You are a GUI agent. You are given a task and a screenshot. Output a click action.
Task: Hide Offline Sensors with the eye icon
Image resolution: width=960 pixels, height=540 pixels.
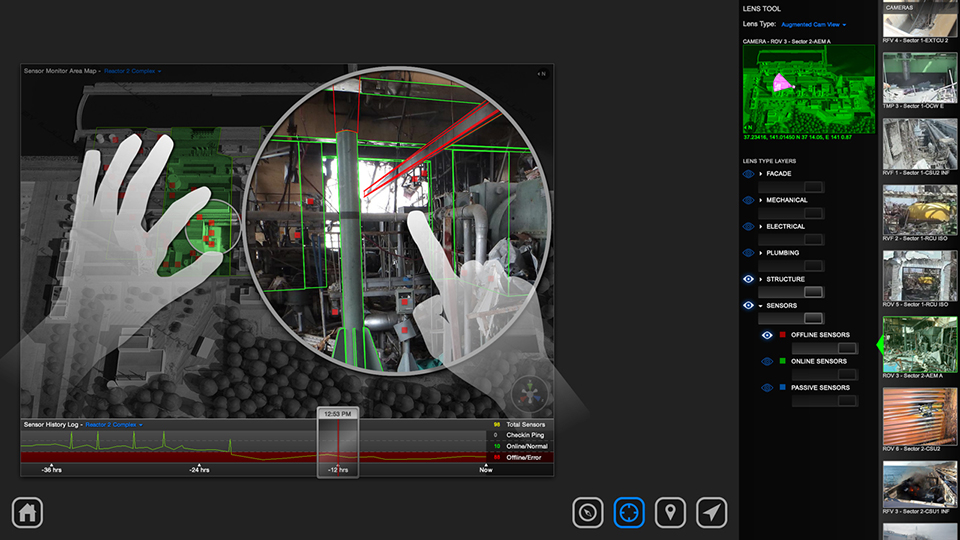point(767,335)
